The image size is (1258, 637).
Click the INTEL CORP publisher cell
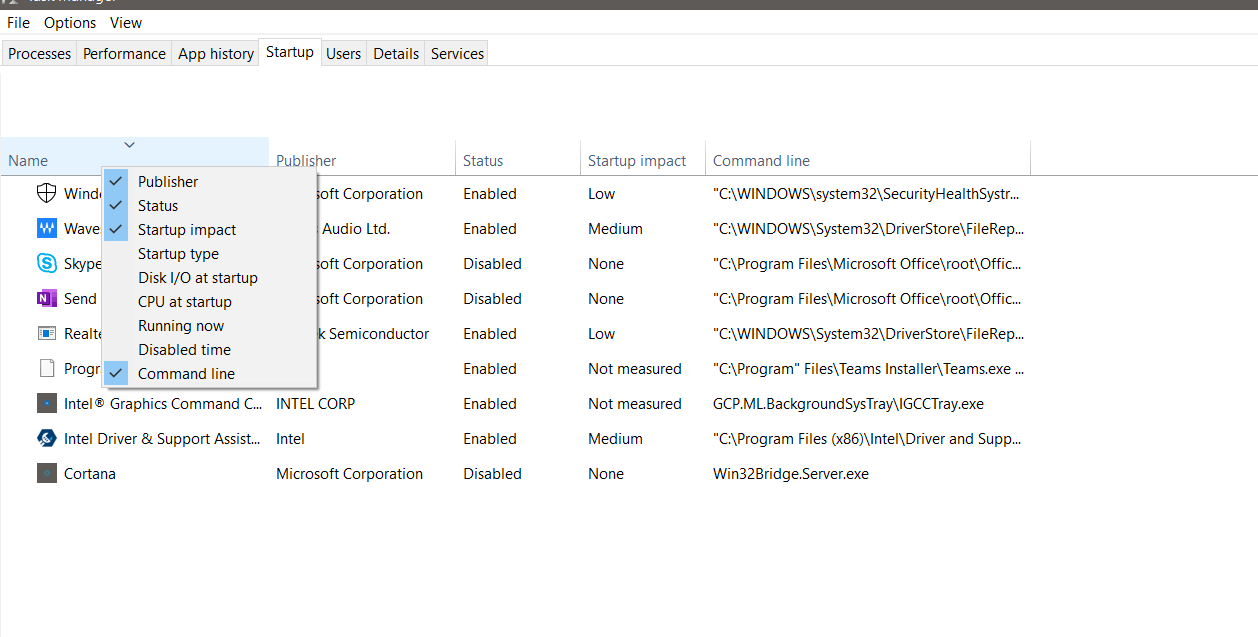point(315,403)
